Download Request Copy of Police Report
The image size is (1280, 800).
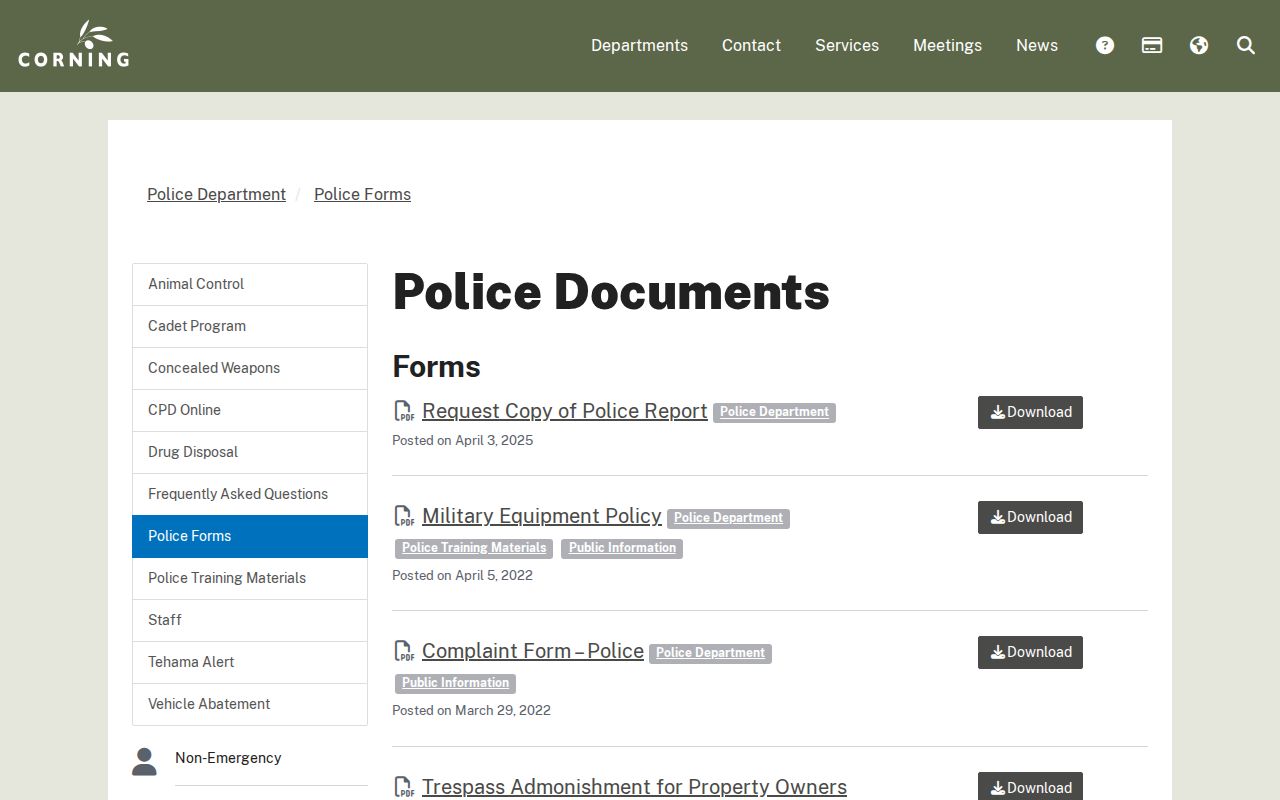1030,412
